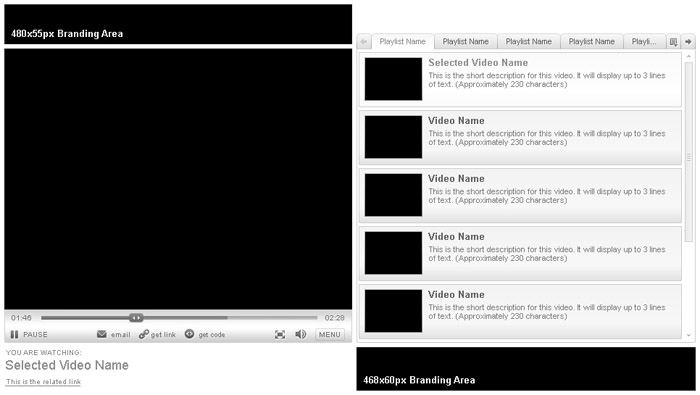700x395 pixels.
Task: Open the MENU button in the player
Action: click(x=330, y=334)
